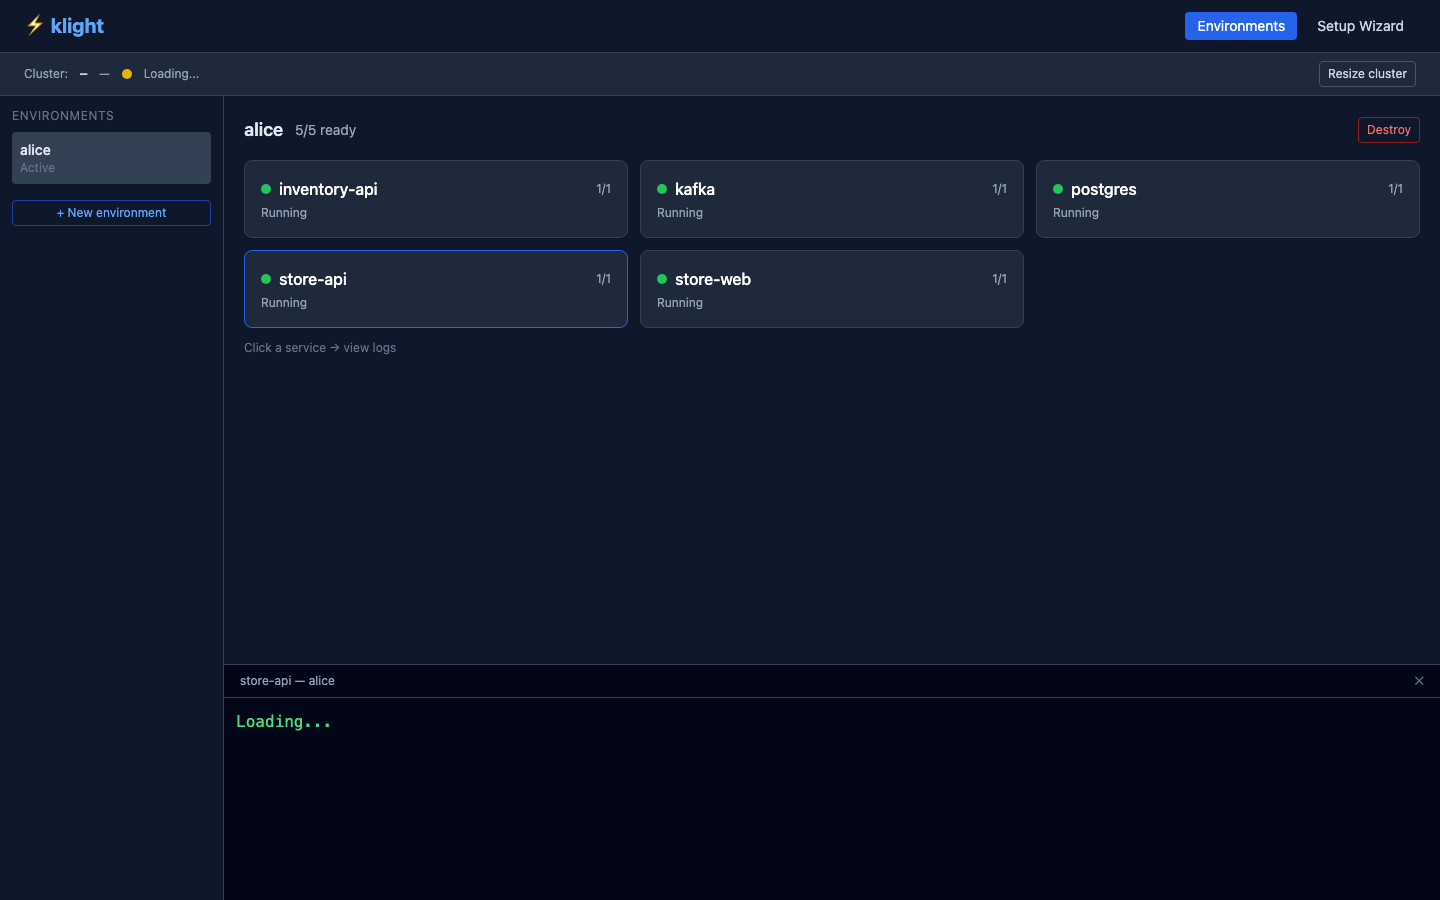The width and height of the screenshot is (1440, 900).
Task: Click the klight brand name
Action: pyautogui.click(x=77, y=26)
